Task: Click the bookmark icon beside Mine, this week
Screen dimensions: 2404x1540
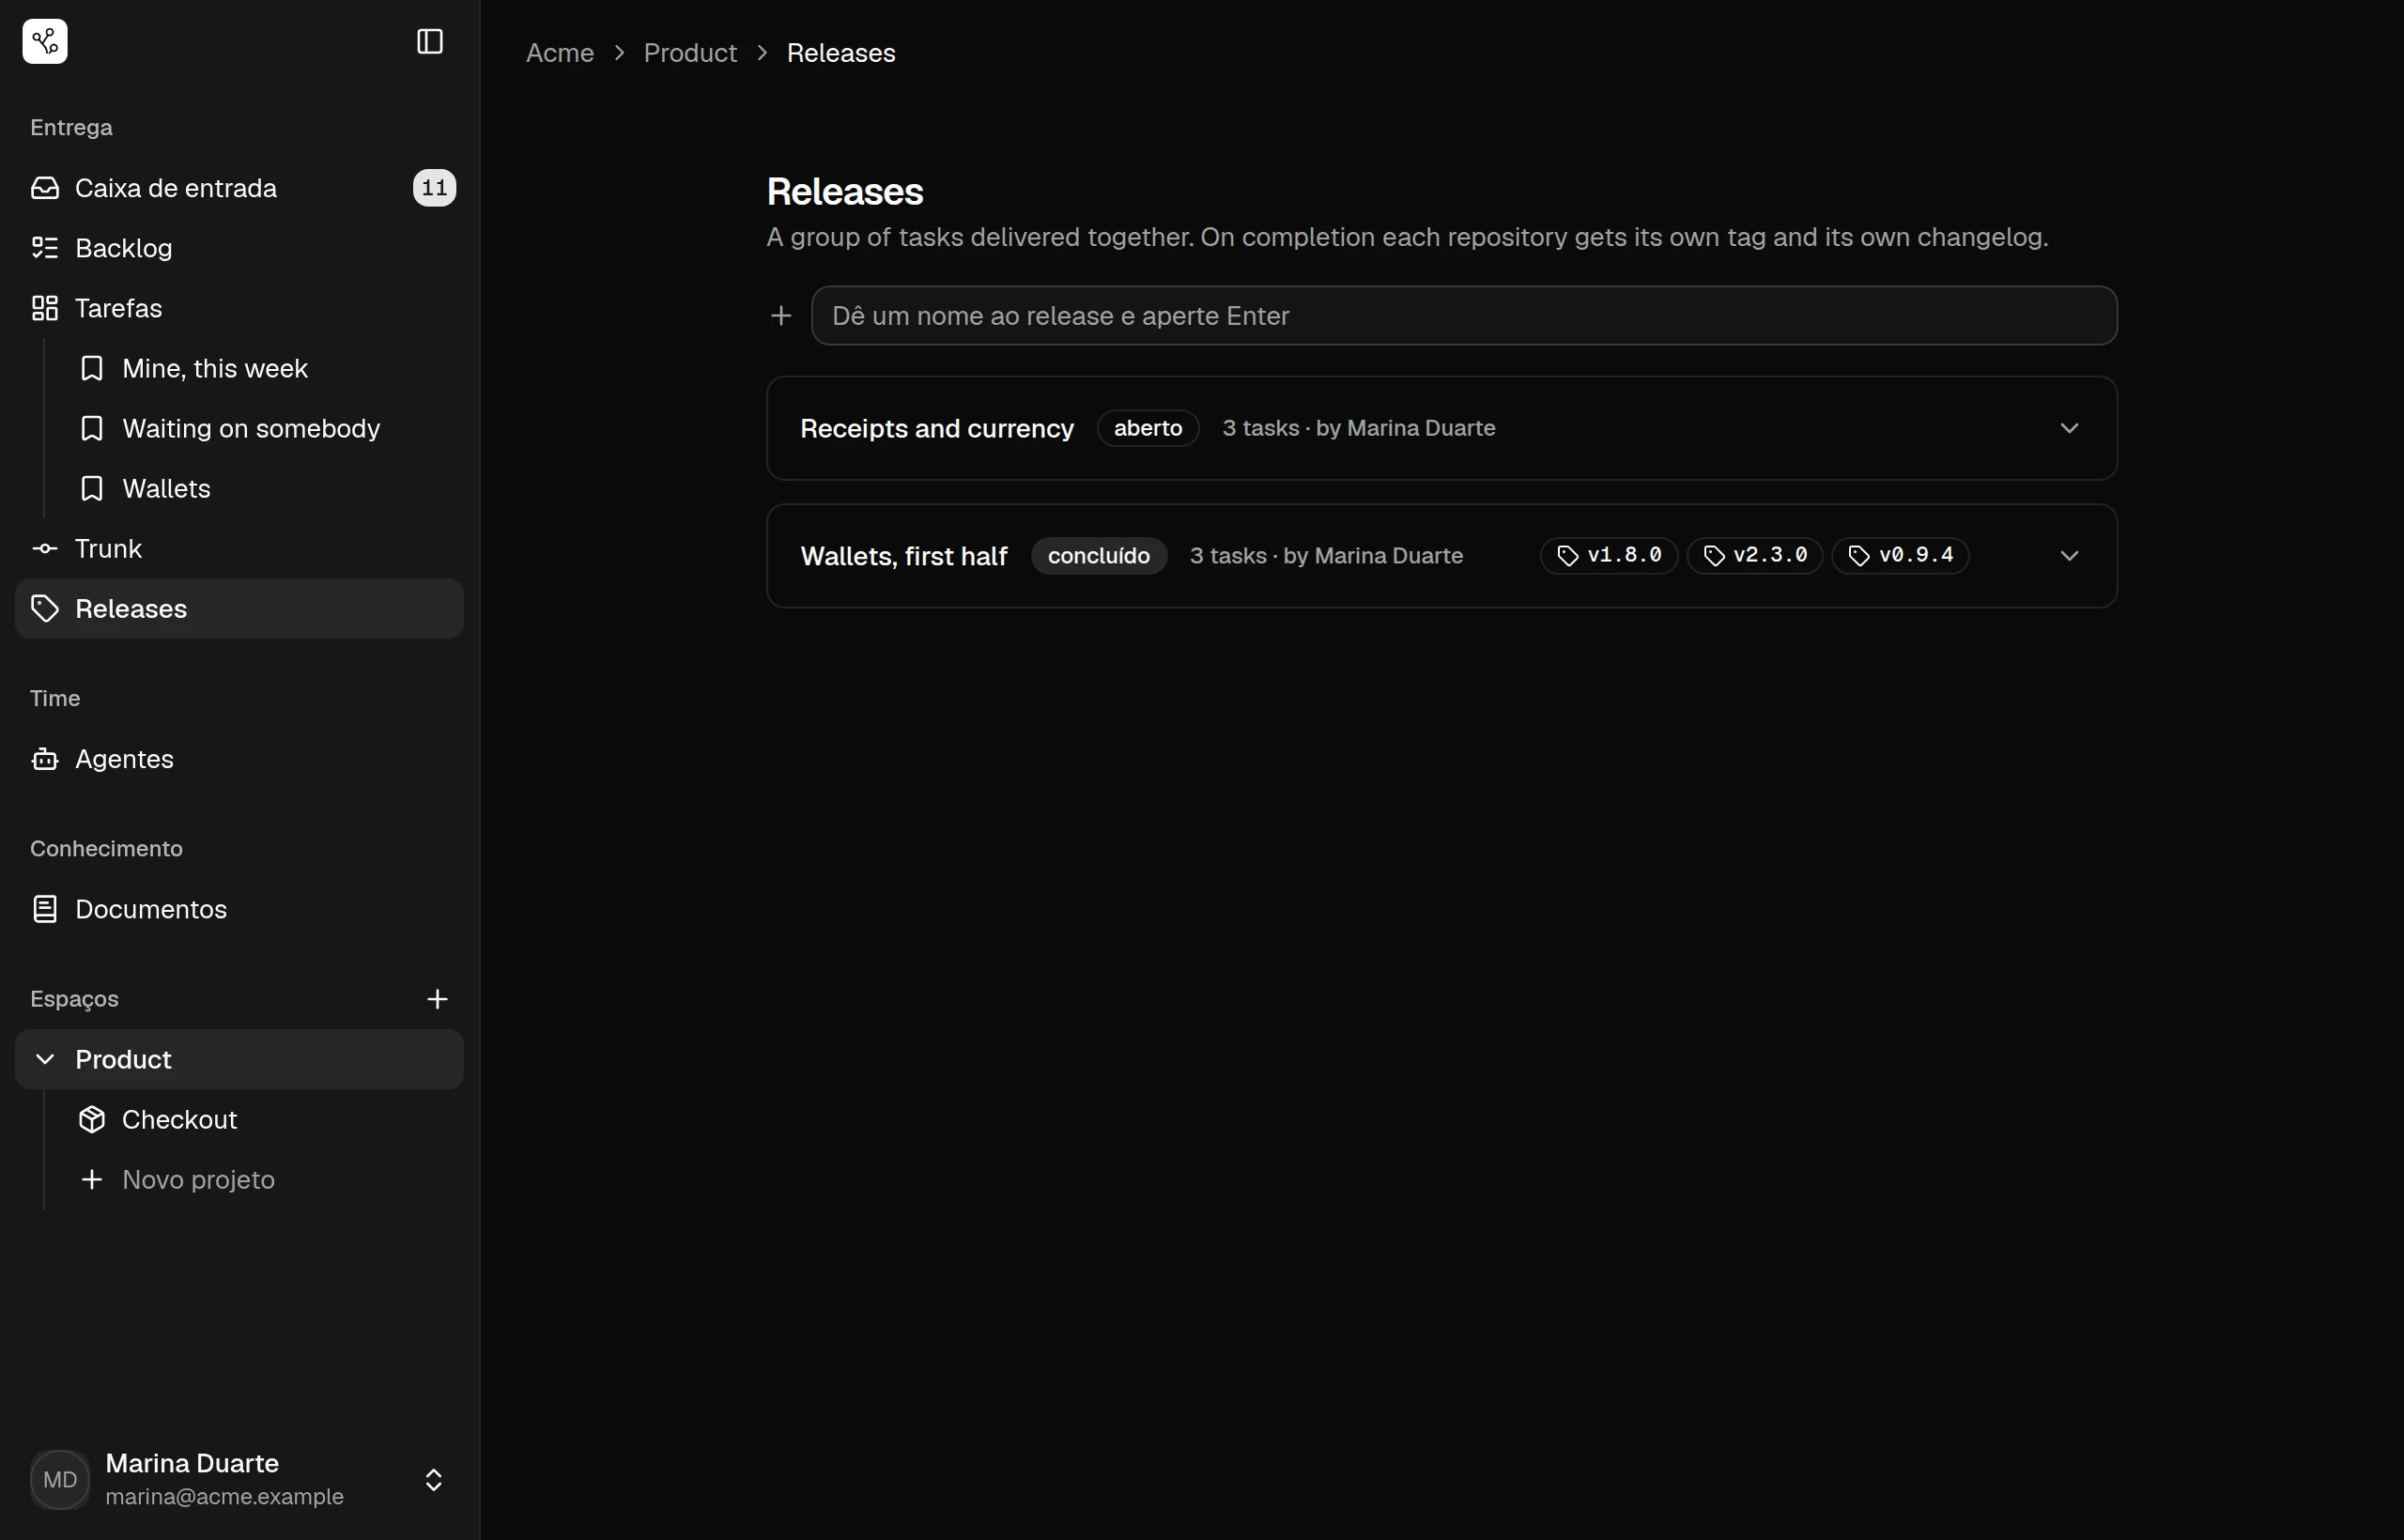Action: pos(92,368)
